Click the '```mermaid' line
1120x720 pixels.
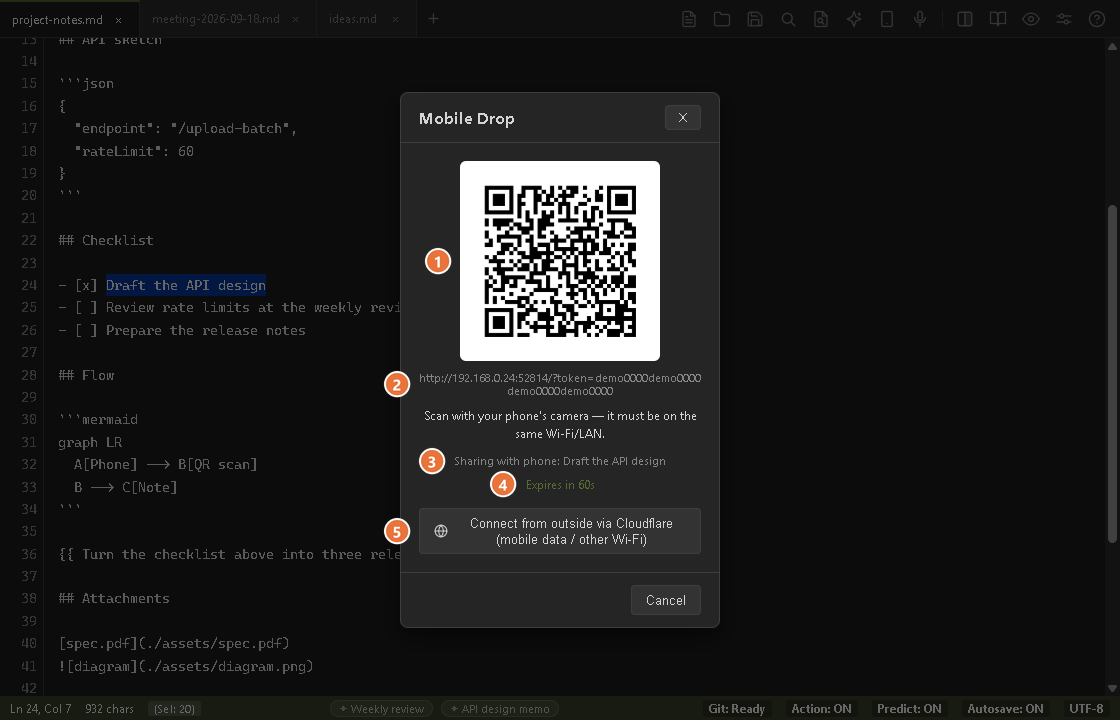pos(98,419)
